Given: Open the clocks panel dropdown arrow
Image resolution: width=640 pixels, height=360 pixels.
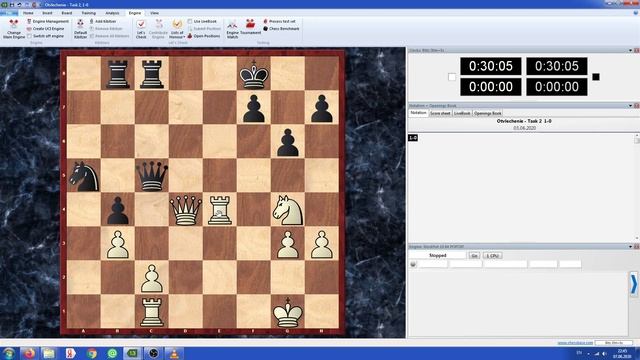Looking at the screenshot, I should (x=630, y=50).
